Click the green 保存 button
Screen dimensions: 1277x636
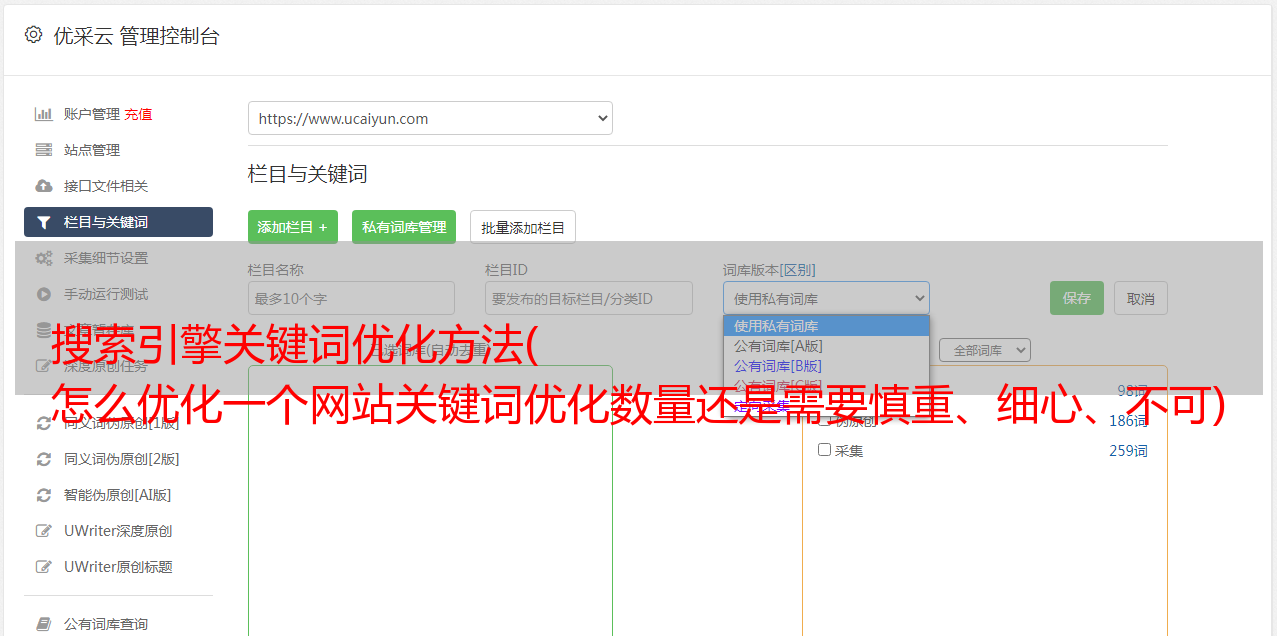(x=1077, y=298)
